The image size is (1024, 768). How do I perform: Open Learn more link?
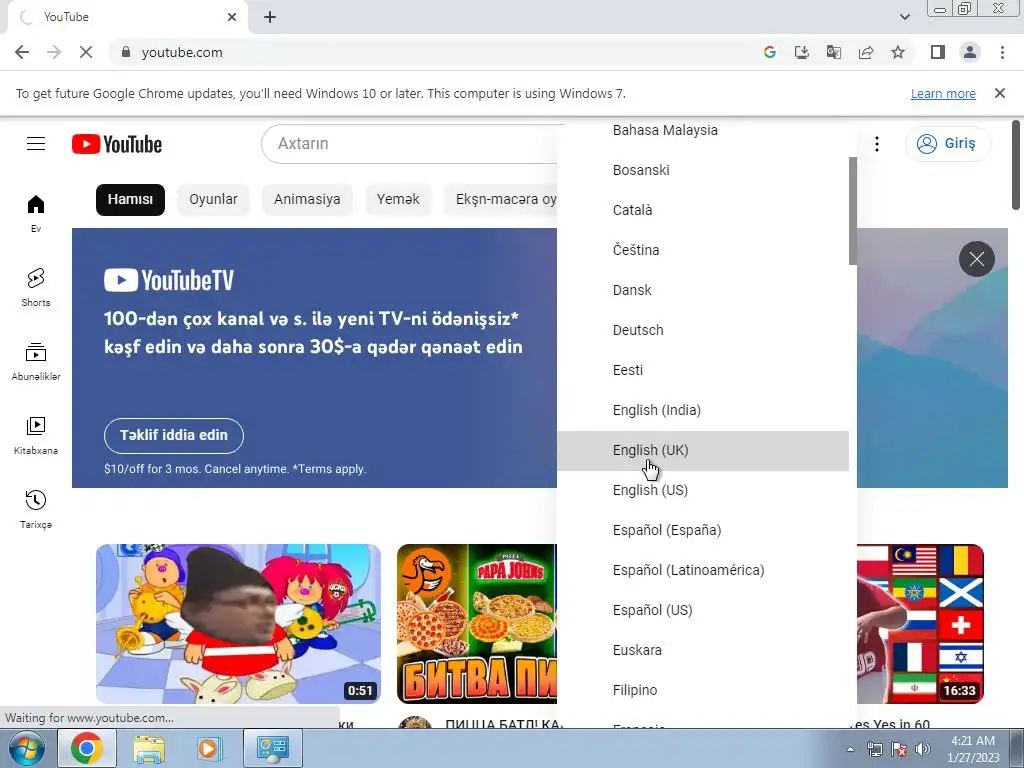(943, 93)
